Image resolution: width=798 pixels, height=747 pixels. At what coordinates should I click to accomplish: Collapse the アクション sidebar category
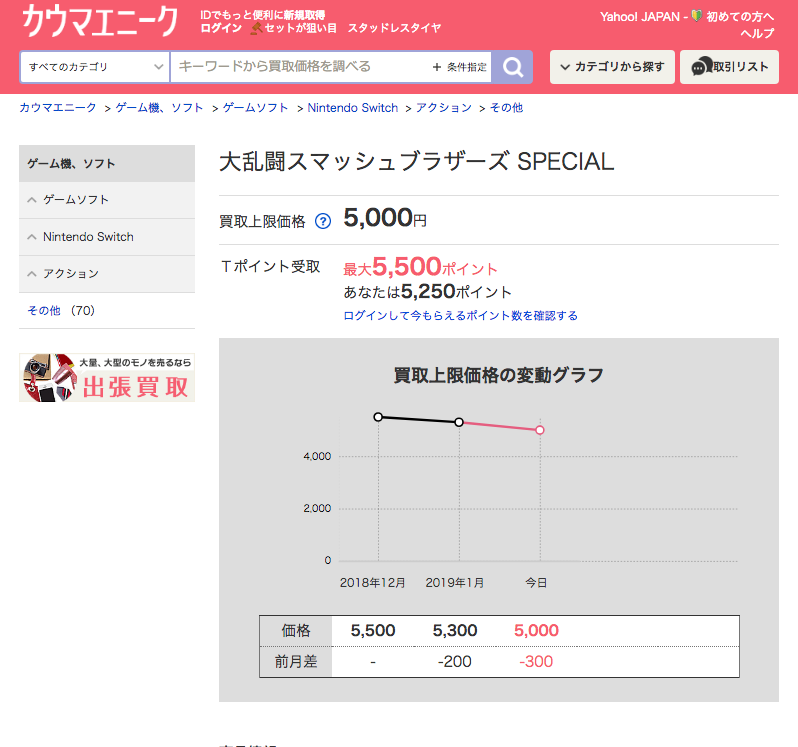107,274
